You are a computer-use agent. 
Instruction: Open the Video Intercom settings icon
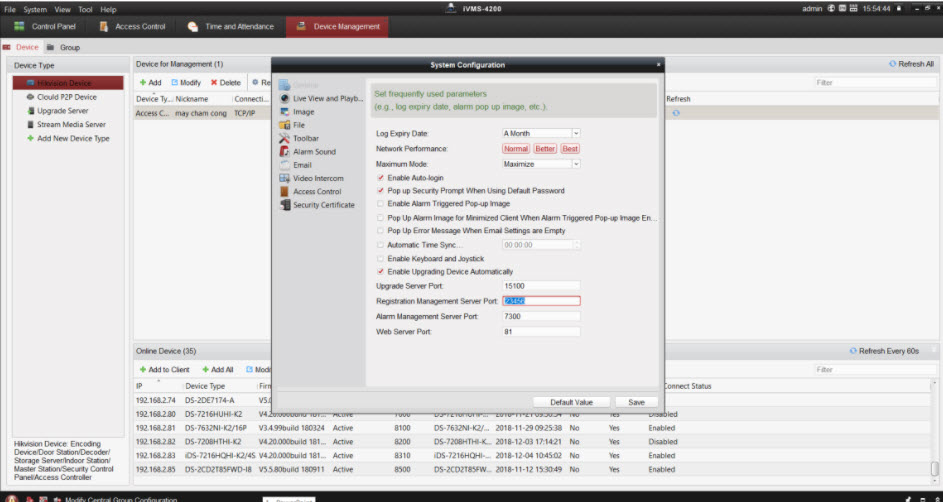[x=285, y=178]
